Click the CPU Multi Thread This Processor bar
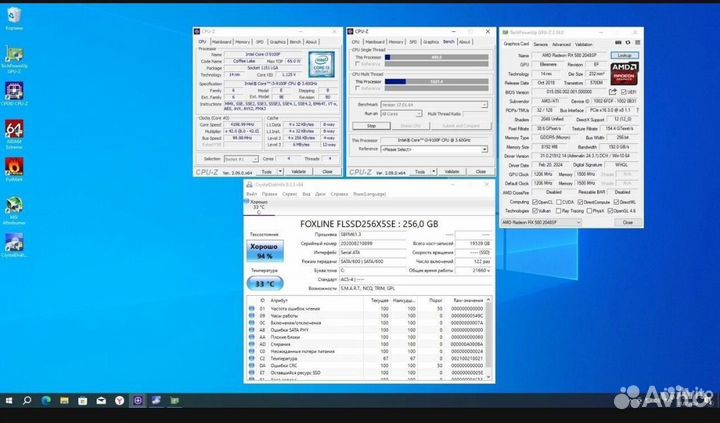Image resolution: width=720 pixels, height=423 pixels. point(437,82)
